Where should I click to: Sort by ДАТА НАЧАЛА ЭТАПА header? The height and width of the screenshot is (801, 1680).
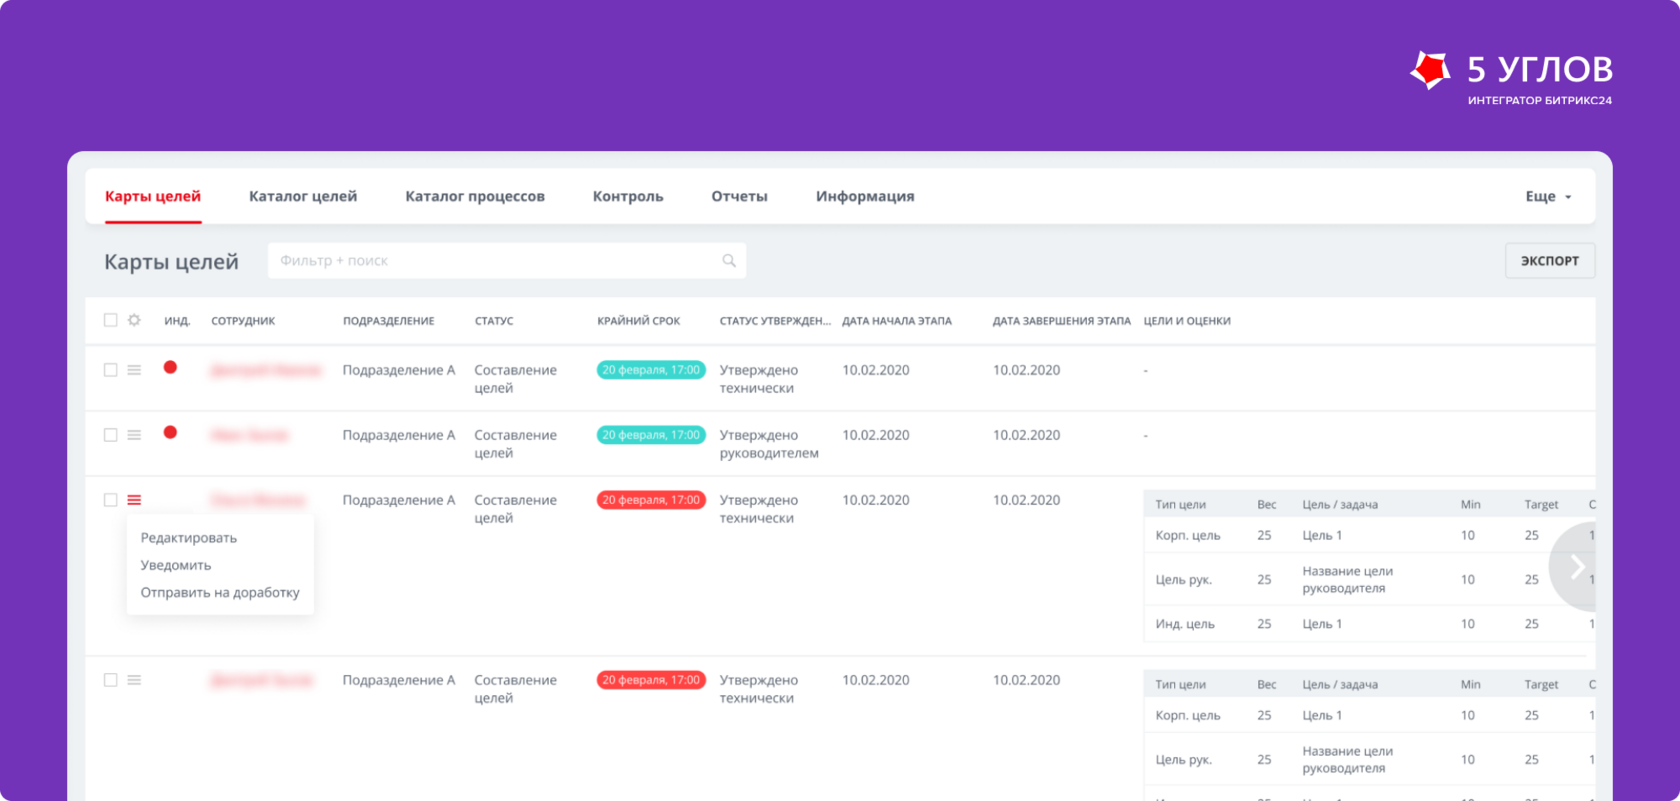(897, 321)
